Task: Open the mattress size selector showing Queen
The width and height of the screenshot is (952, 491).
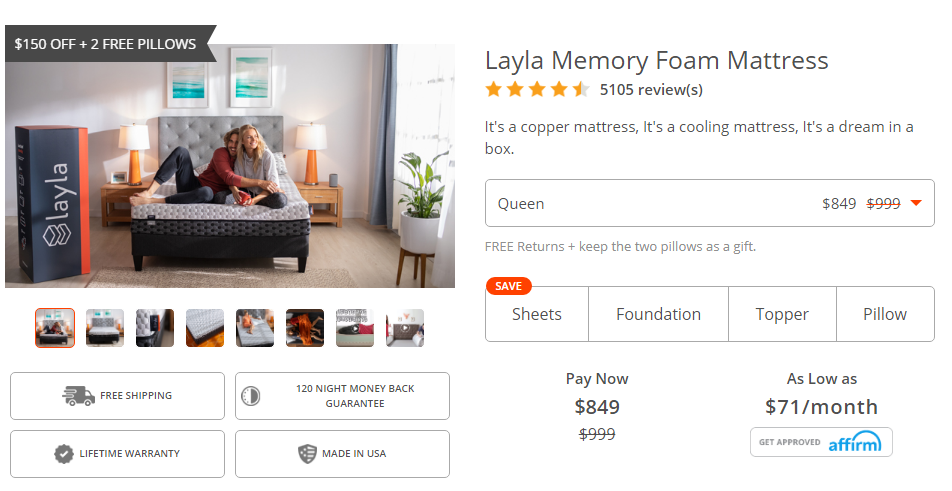Action: [710, 204]
